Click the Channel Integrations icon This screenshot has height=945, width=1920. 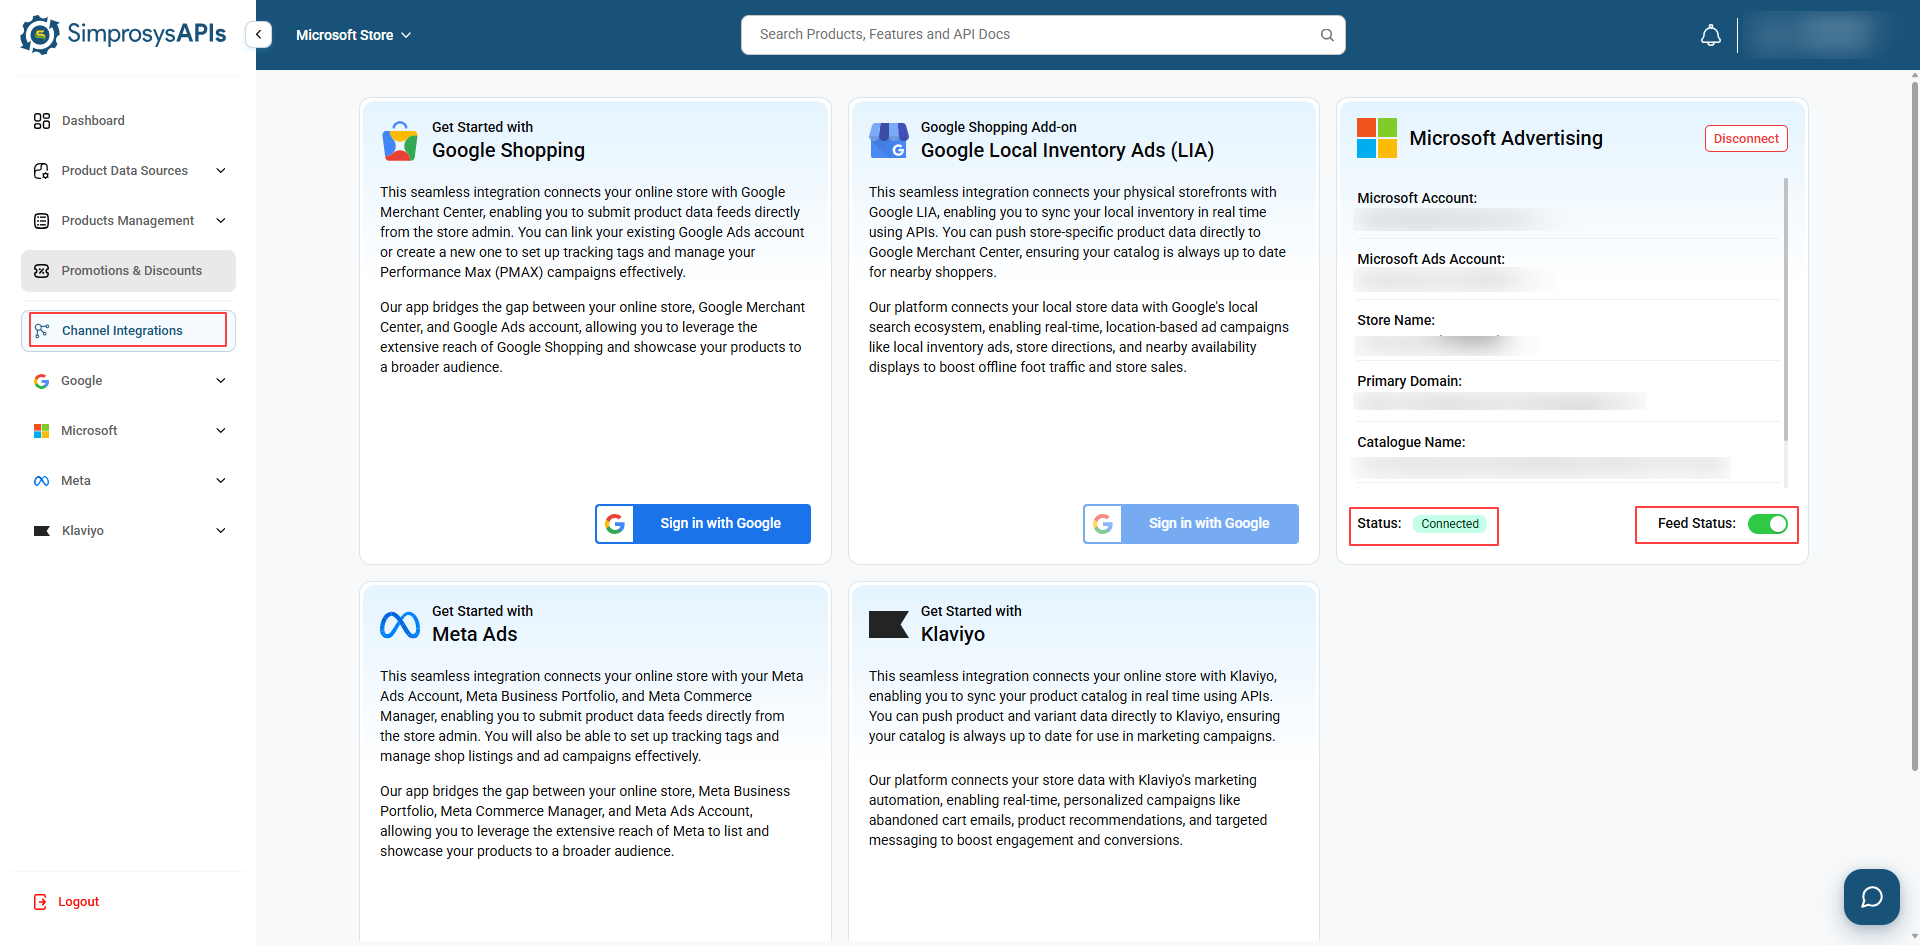click(x=42, y=331)
